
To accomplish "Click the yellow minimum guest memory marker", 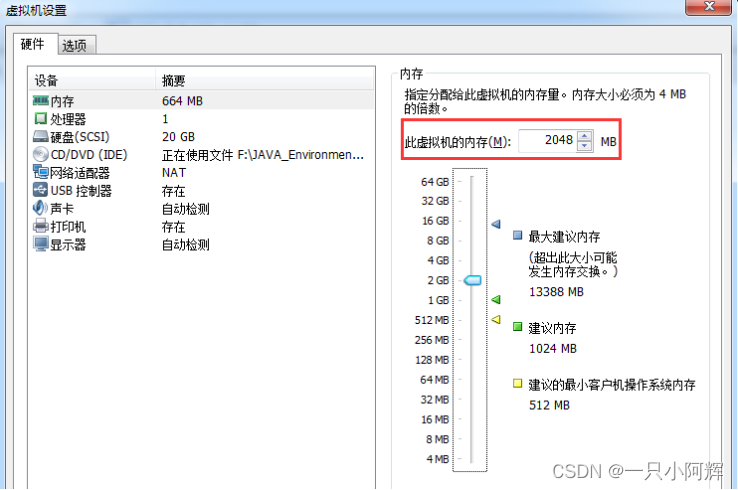I will pos(496,319).
